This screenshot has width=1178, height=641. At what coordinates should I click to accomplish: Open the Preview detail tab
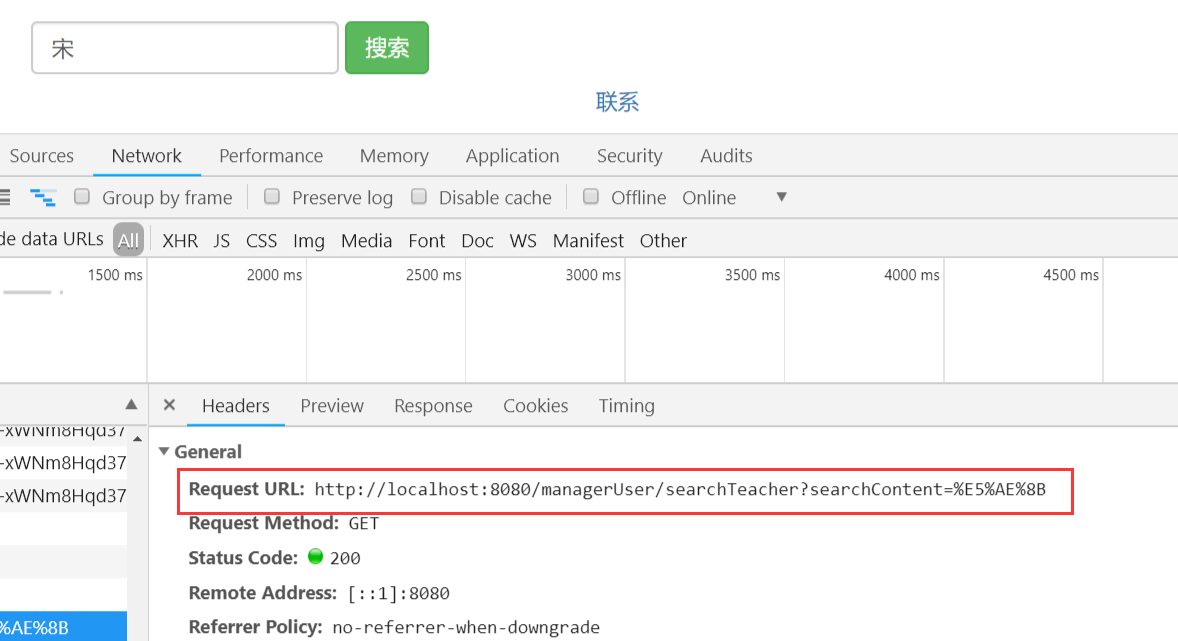(x=332, y=406)
